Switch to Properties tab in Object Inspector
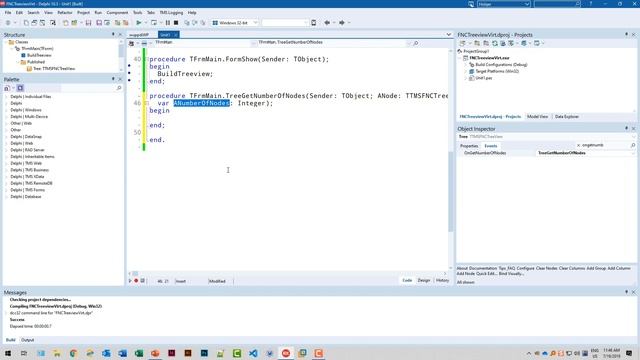Viewport: 640px width, 360px height. [x=469, y=146]
